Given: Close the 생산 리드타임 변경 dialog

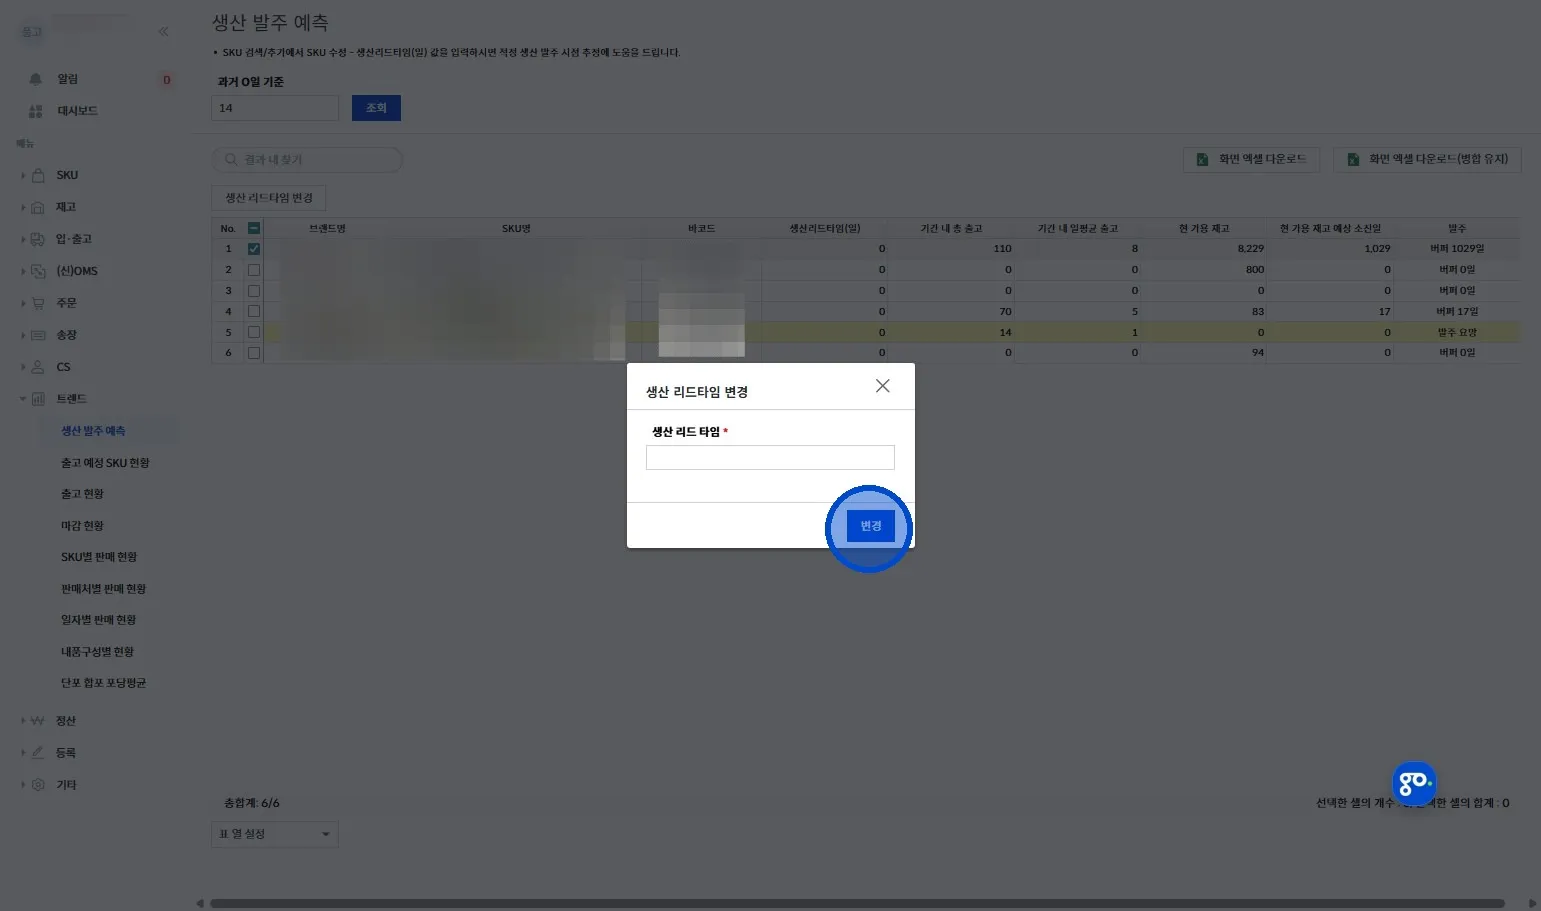Looking at the screenshot, I should tap(882, 386).
